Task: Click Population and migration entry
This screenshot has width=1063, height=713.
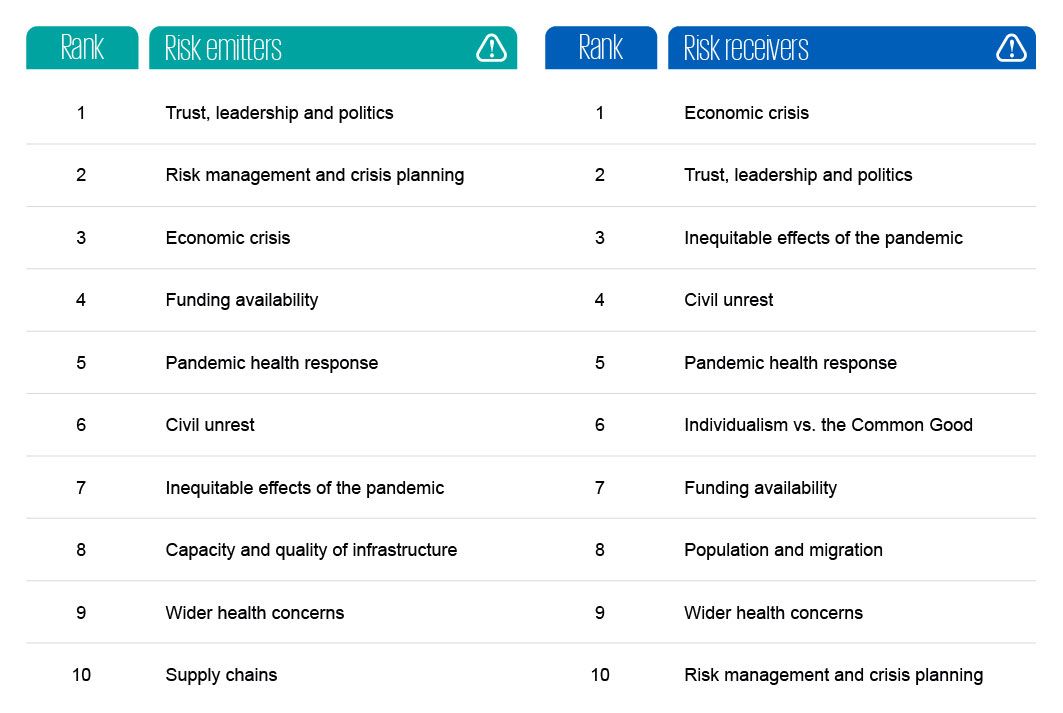Action: (x=783, y=550)
